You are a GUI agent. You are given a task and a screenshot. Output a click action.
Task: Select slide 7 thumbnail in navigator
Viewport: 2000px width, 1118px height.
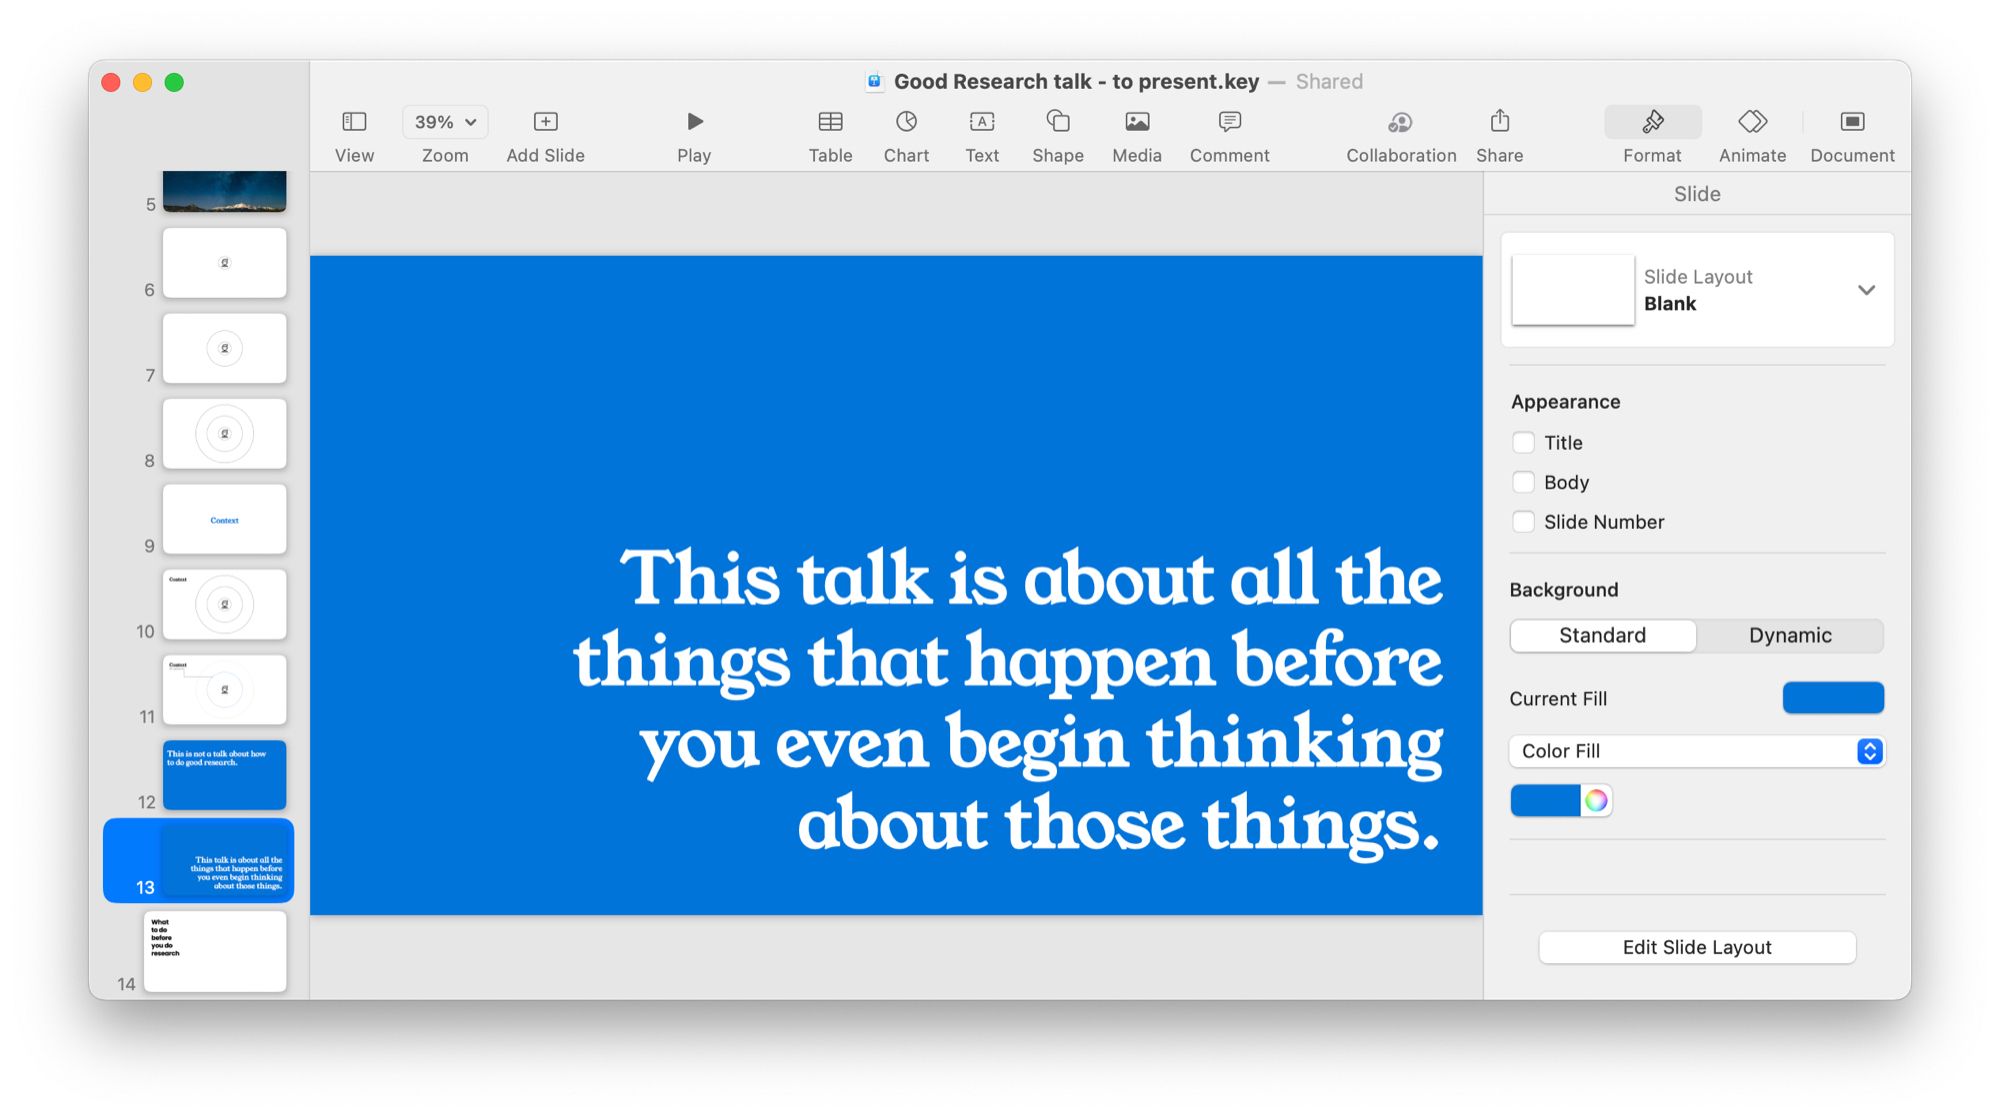pyautogui.click(x=224, y=348)
